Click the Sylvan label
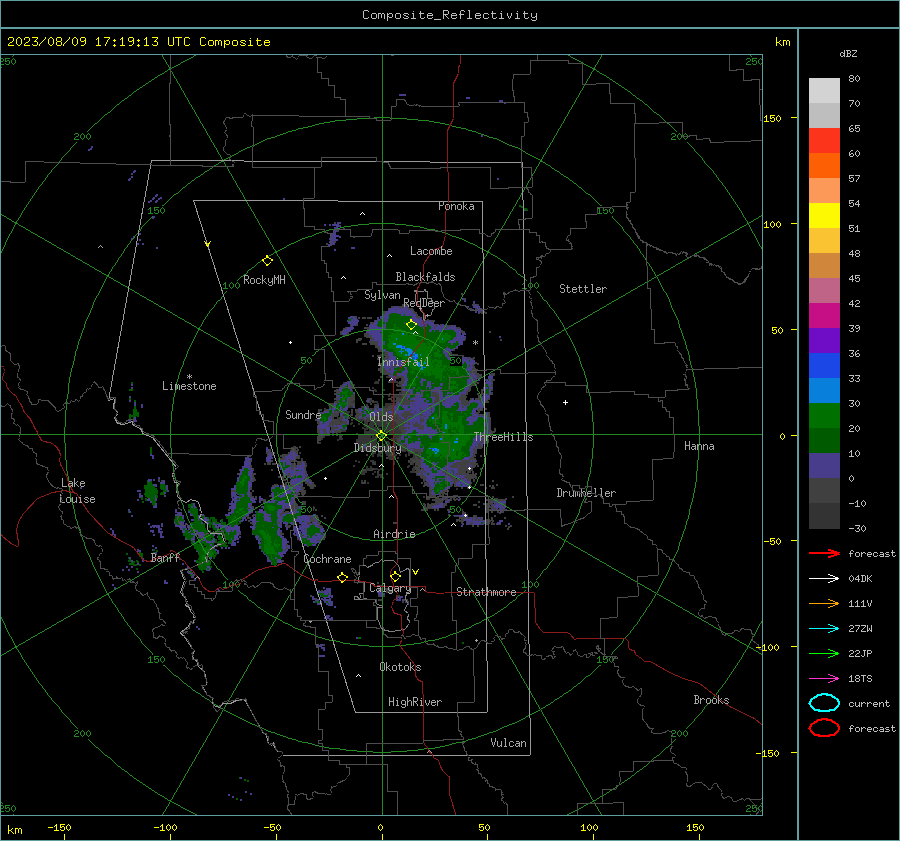Image resolution: width=900 pixels, height=841 pixels. click(382, 295)
